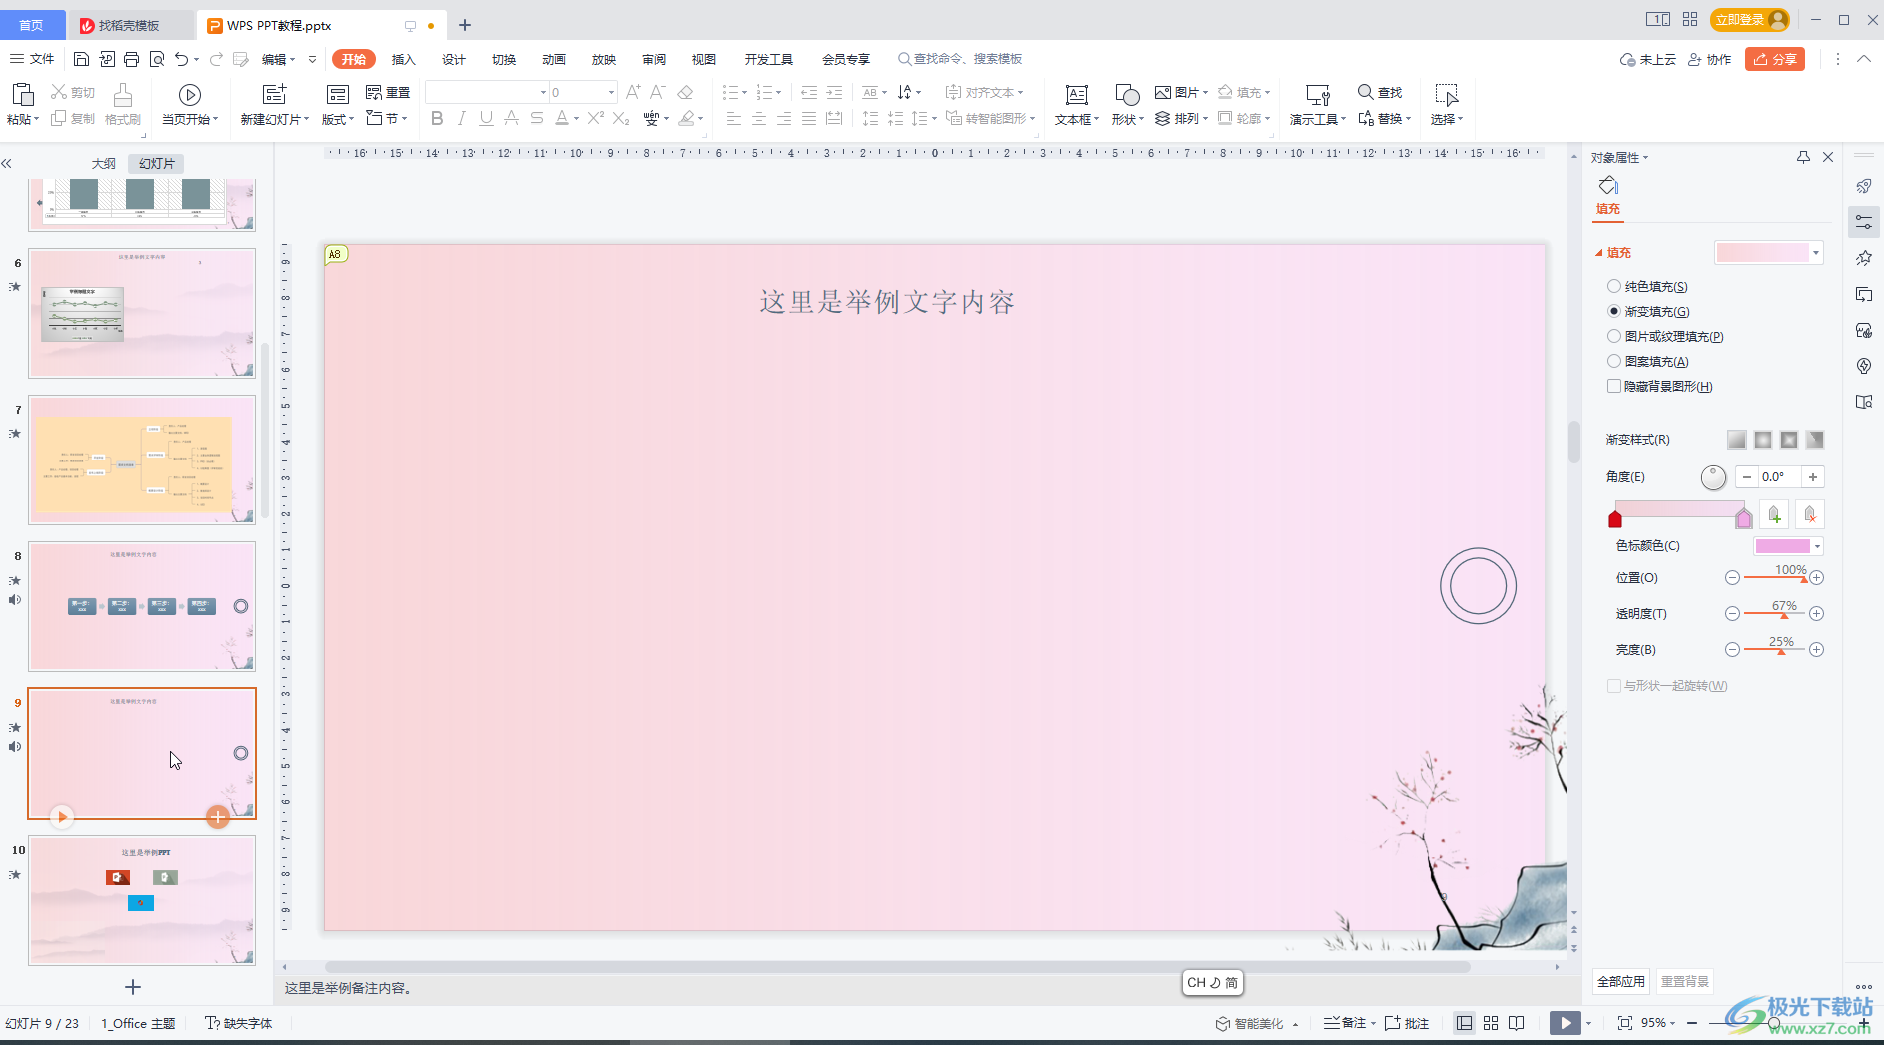Open Layout (版式) dropdown

click(x=338, y=119)
